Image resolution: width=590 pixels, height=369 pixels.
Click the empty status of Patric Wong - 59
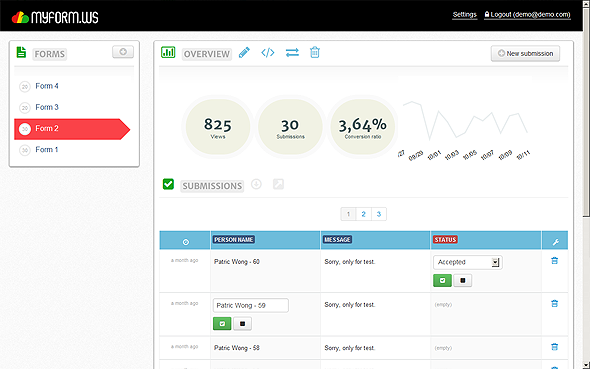coord(443,305)
